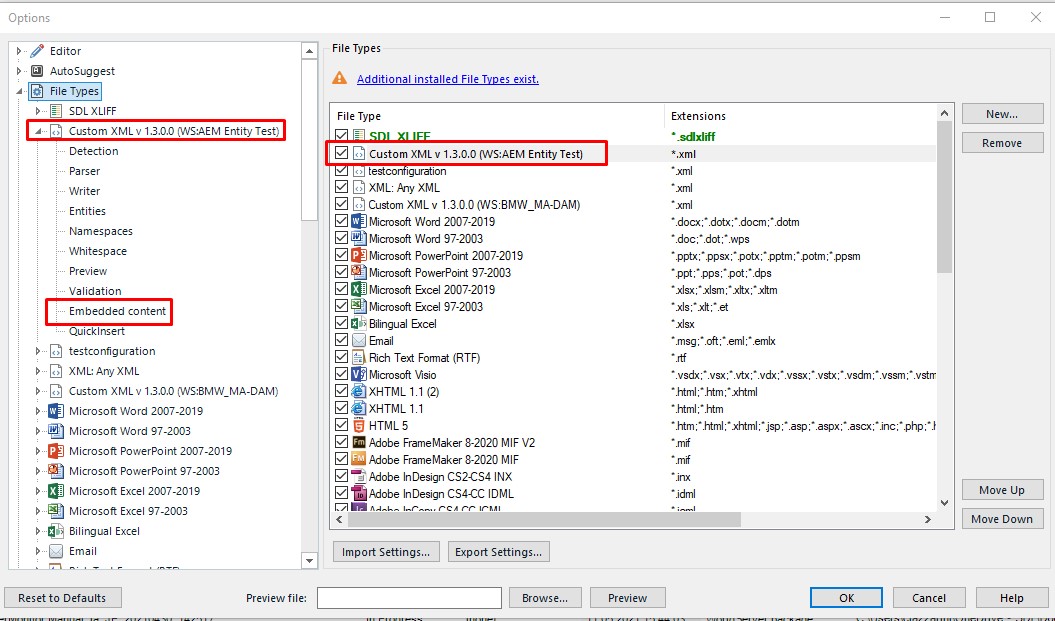Go to the Writer settings page
Image resolution: width=1055 pixels, height=621 pixels.
84,191
